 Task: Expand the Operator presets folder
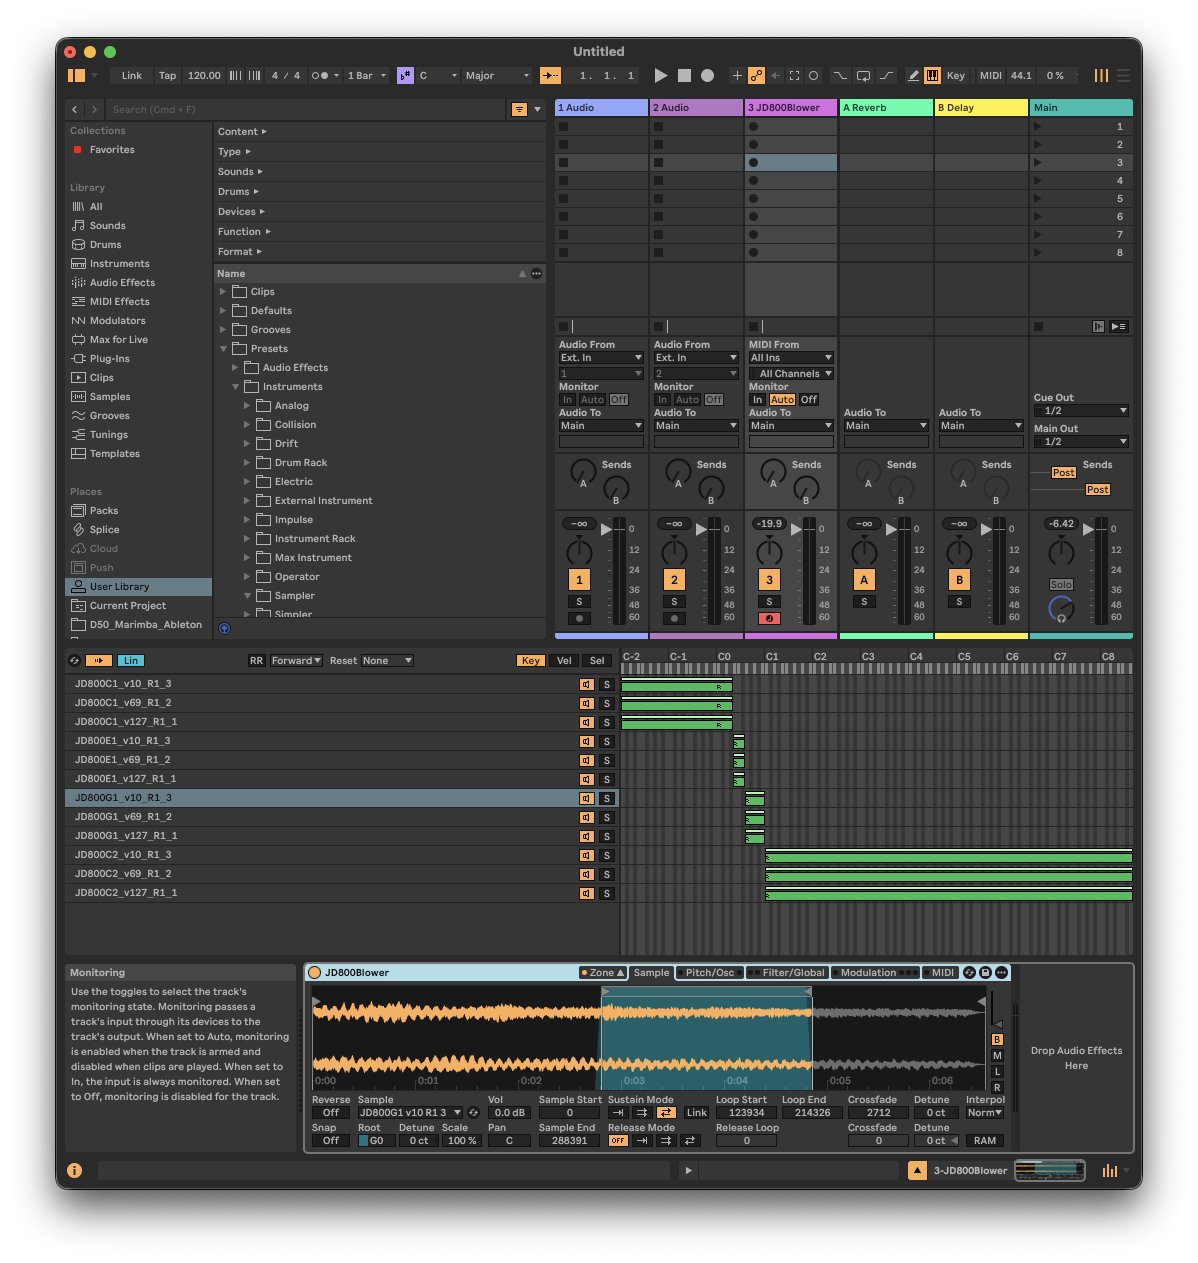tap(247, 576)
